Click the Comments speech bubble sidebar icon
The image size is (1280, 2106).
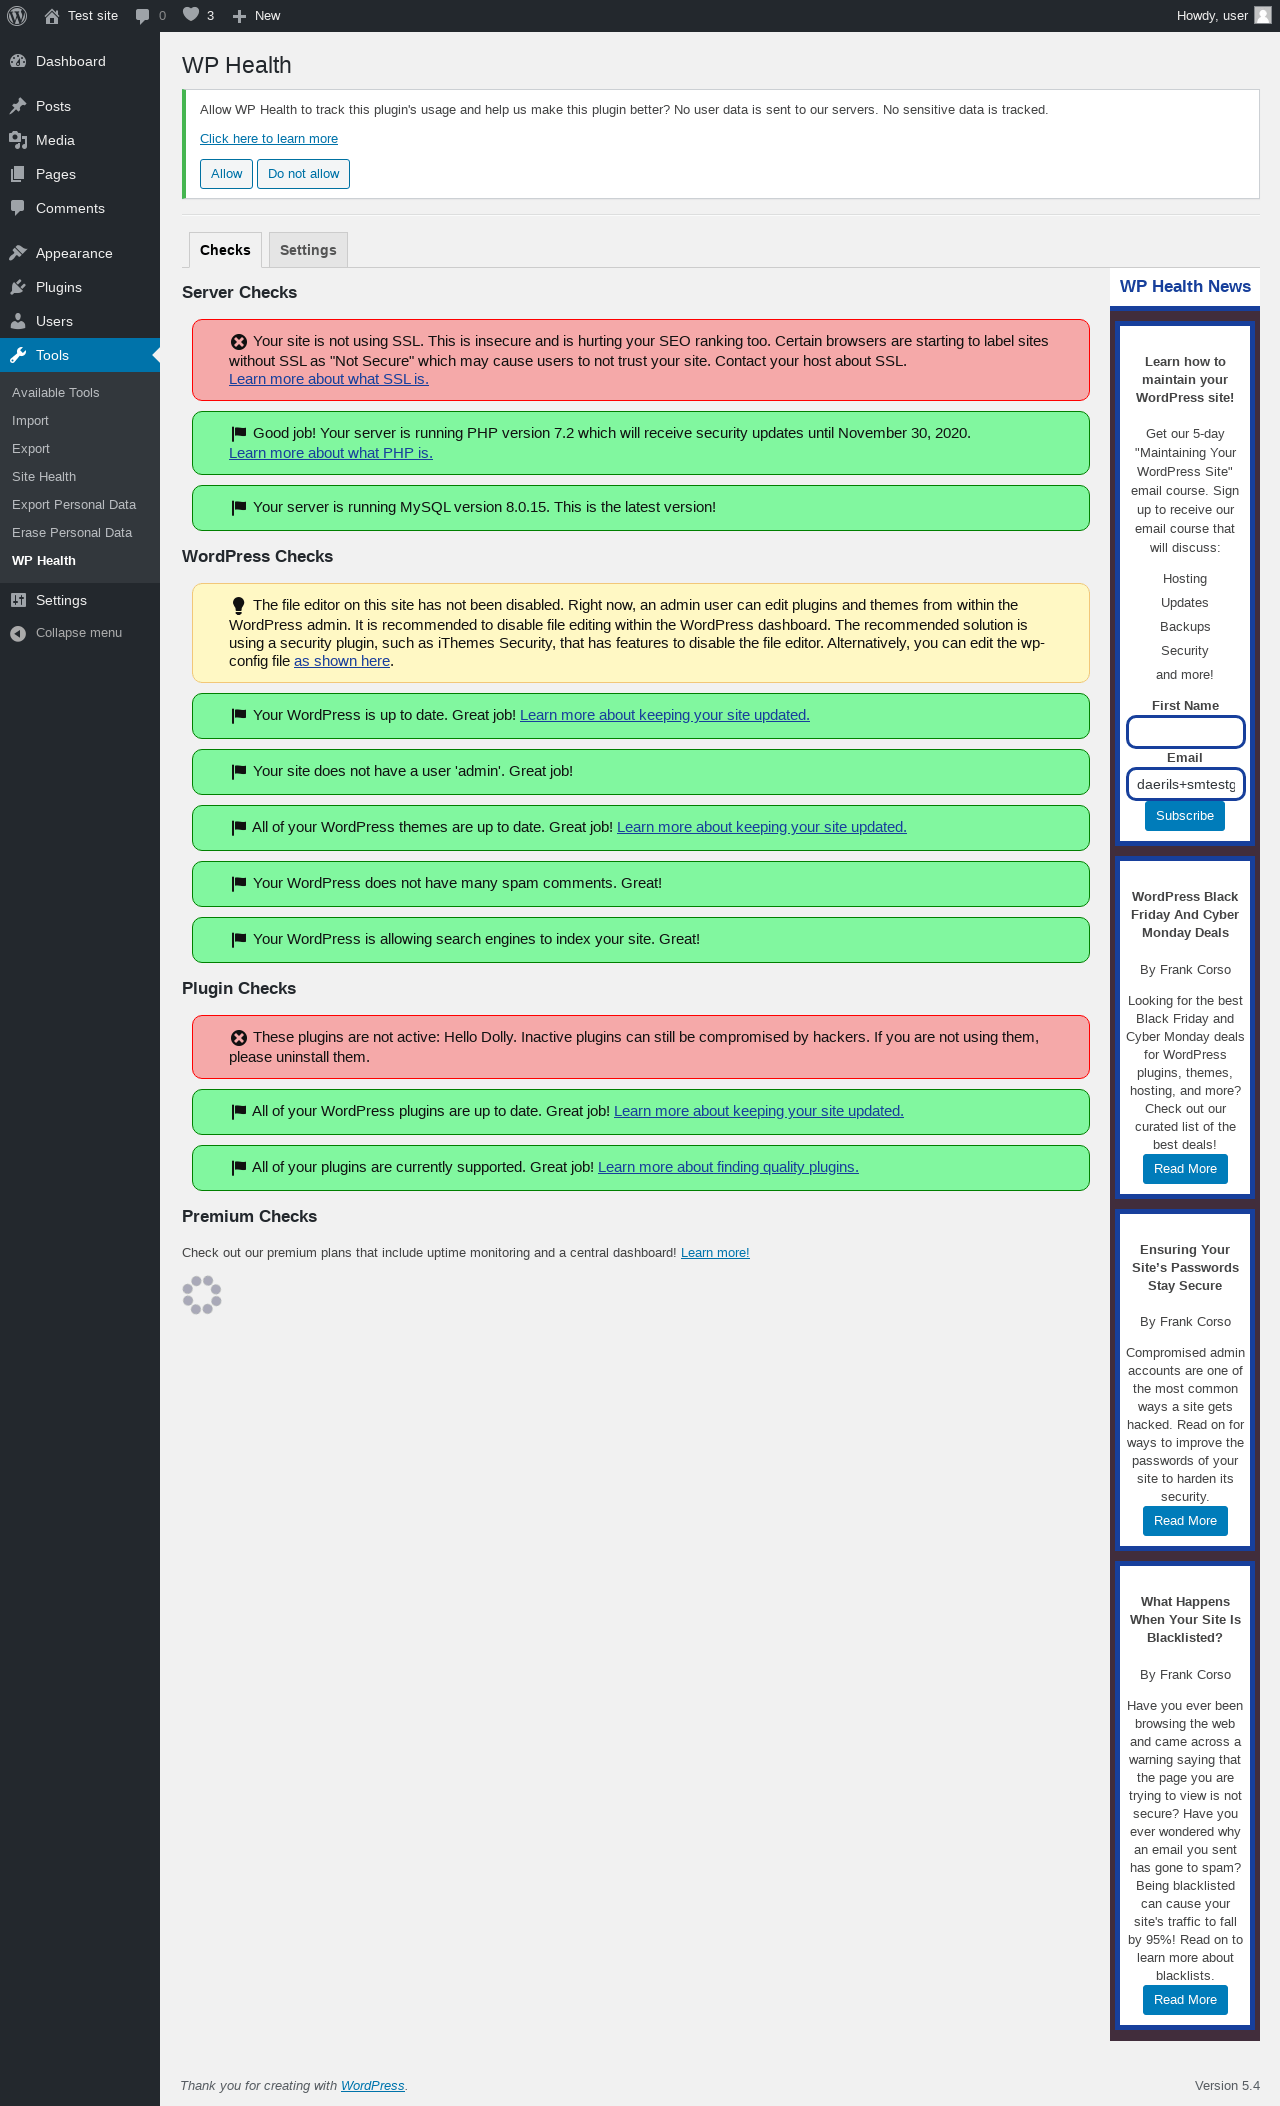tap(18, 208)
